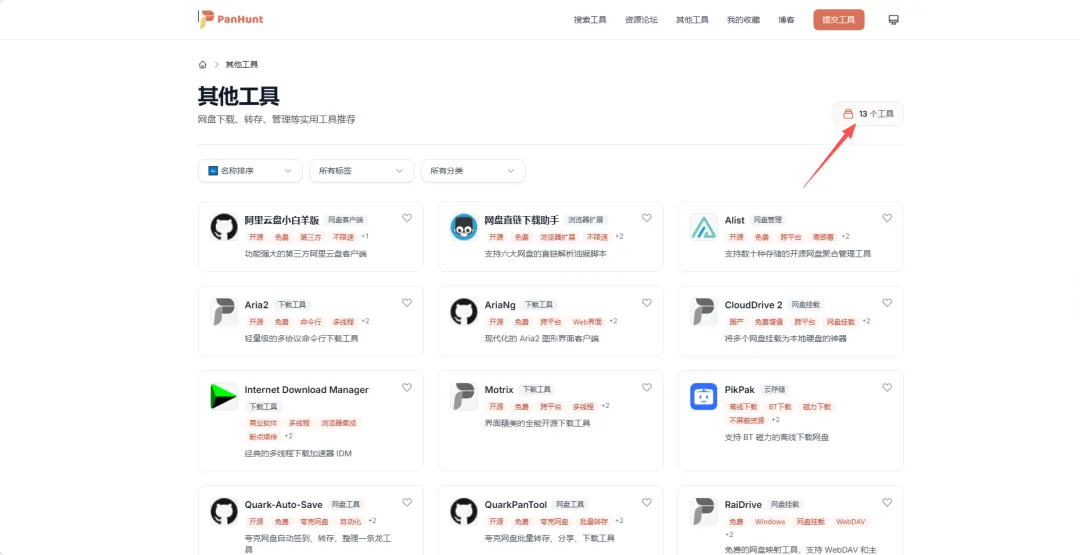Viewport: 1080px width, 555px height.
Task: Open the Alist tool title
Action: tap(735, 220)
